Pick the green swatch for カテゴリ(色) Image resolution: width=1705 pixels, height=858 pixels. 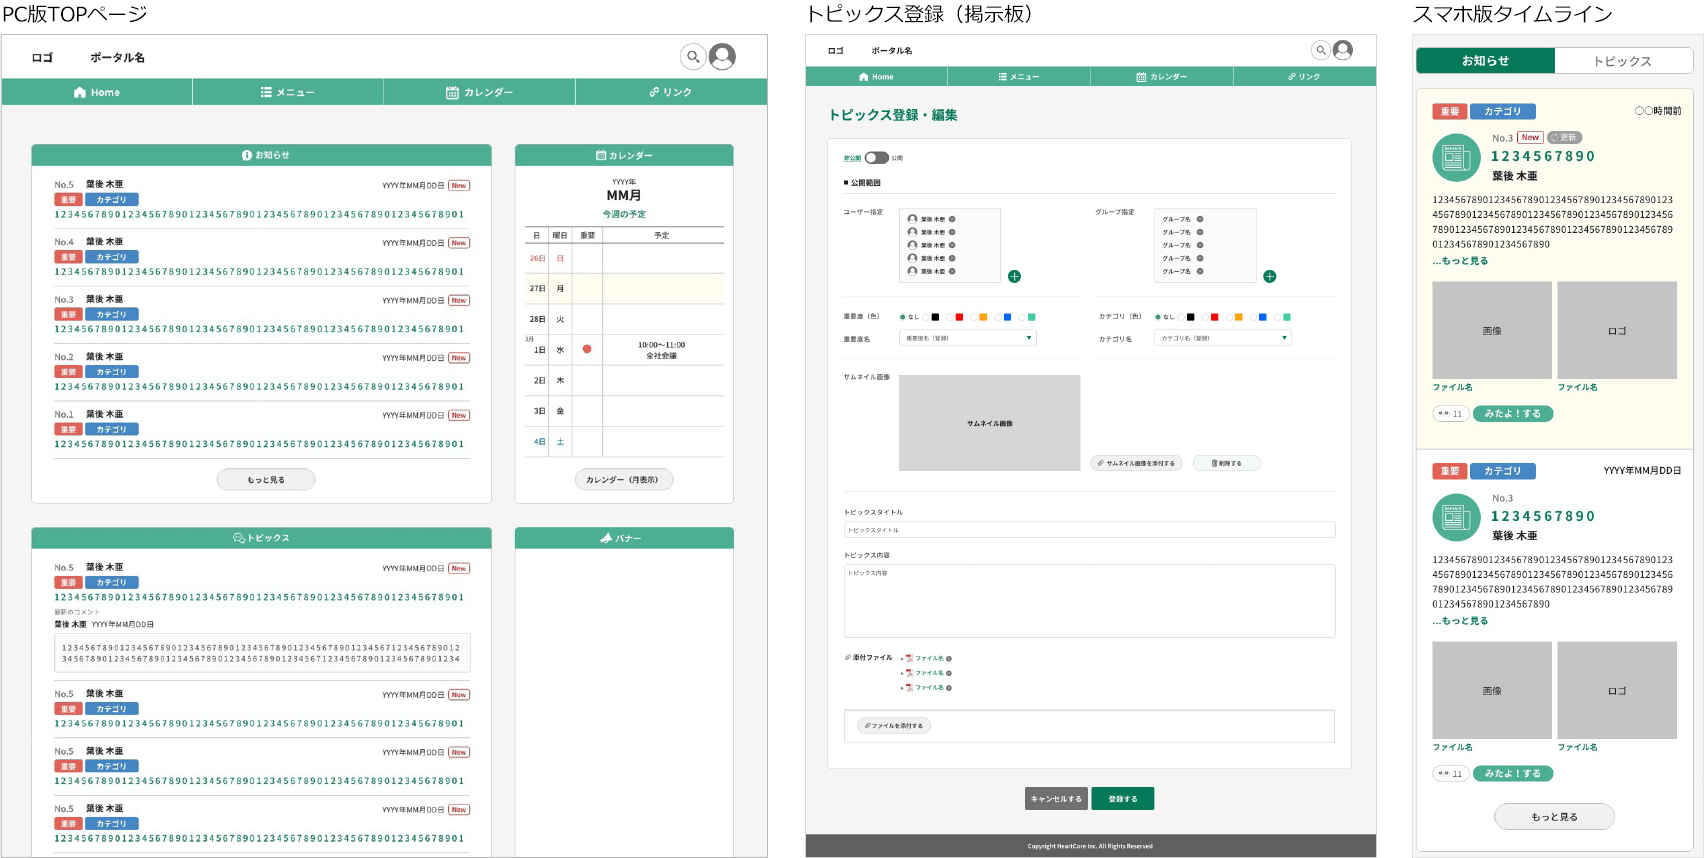[1287, 317]
